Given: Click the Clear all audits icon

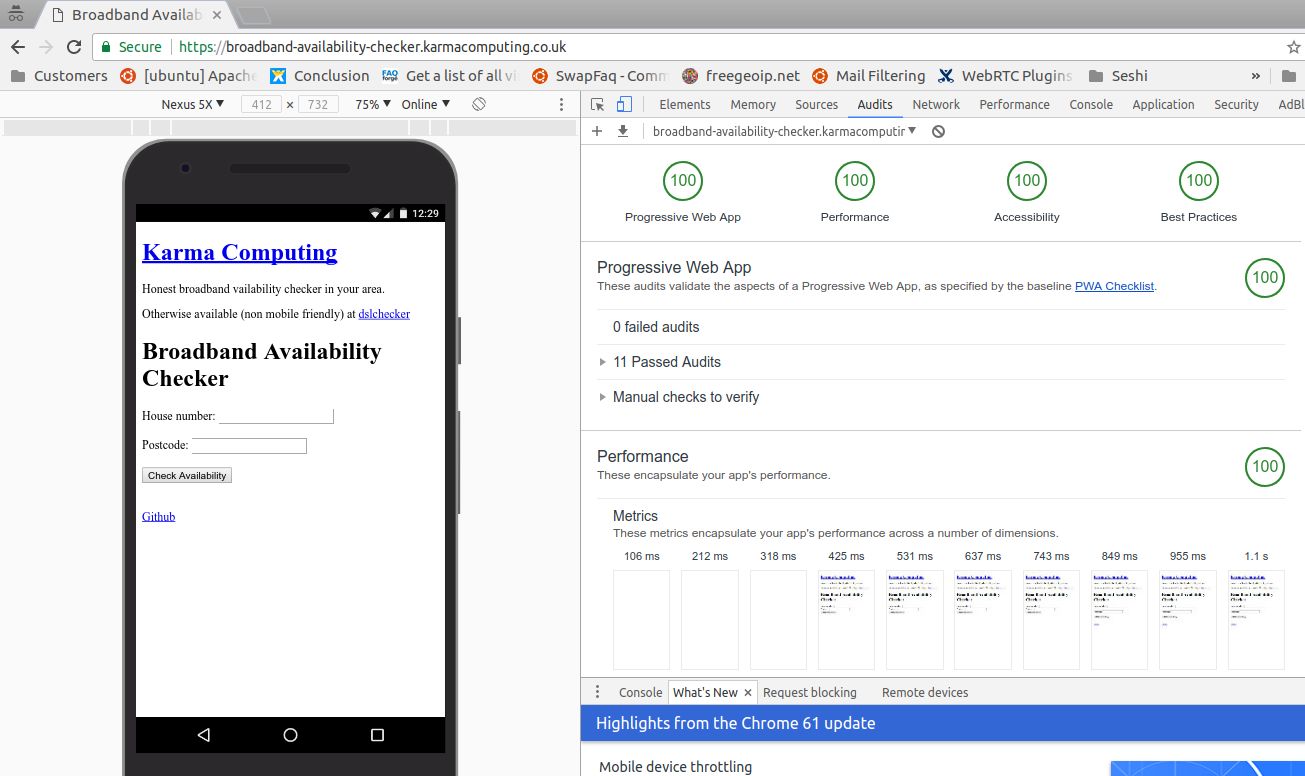Looking at the screenshot, I should click(938, 131).
